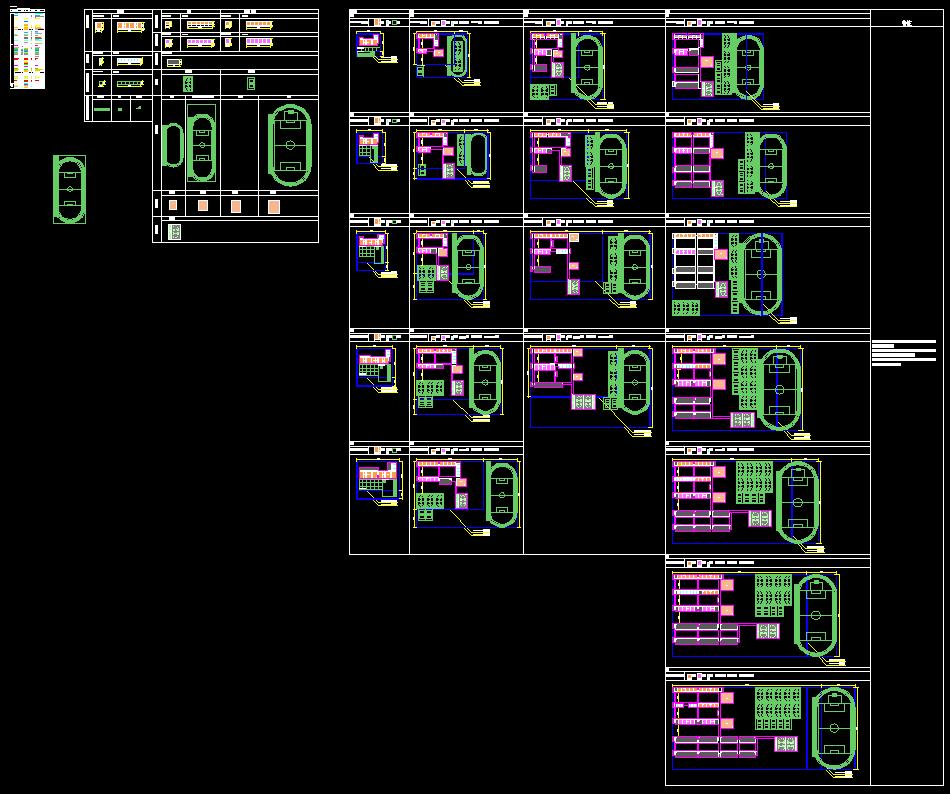Screen dimensions: 950x794
Task: Select the rightmost orange square in component table
Action: point(274,206)
